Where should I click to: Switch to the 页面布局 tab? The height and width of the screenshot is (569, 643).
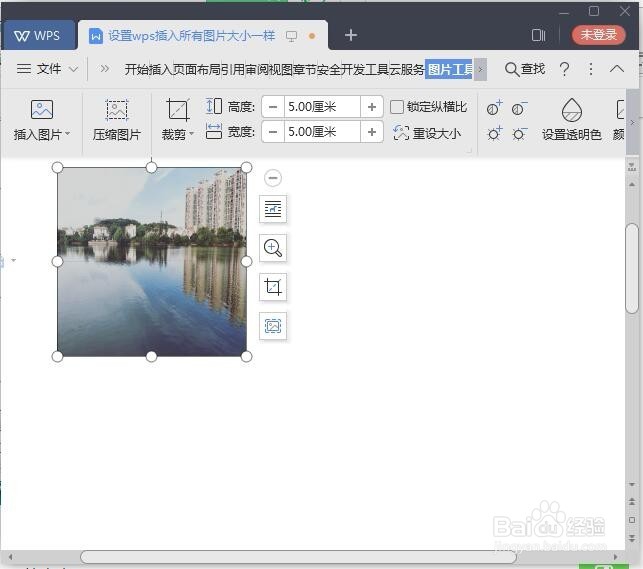coord(196,69)
